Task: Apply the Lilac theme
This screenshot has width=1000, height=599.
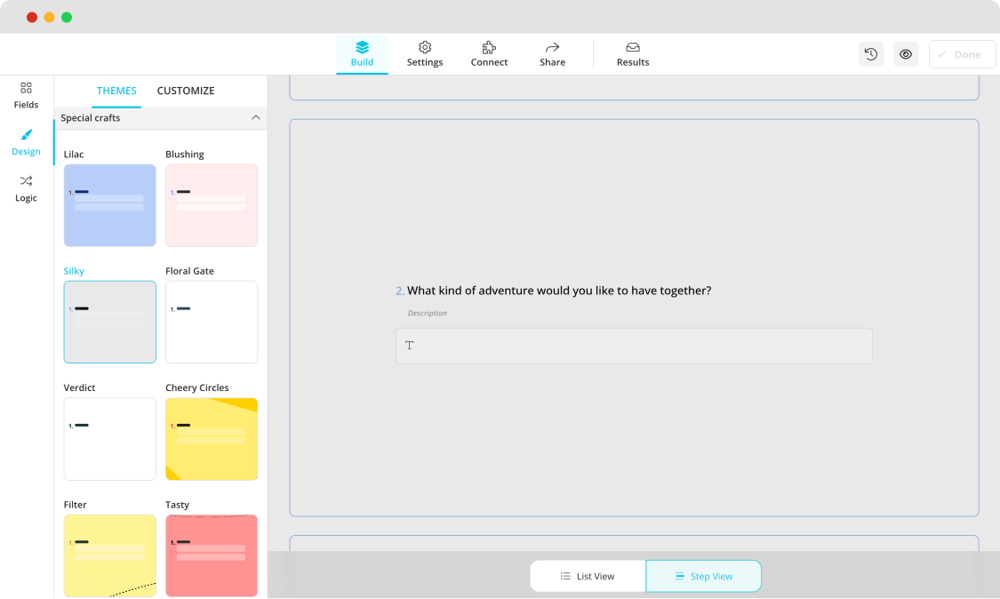Action: point(110,205)
